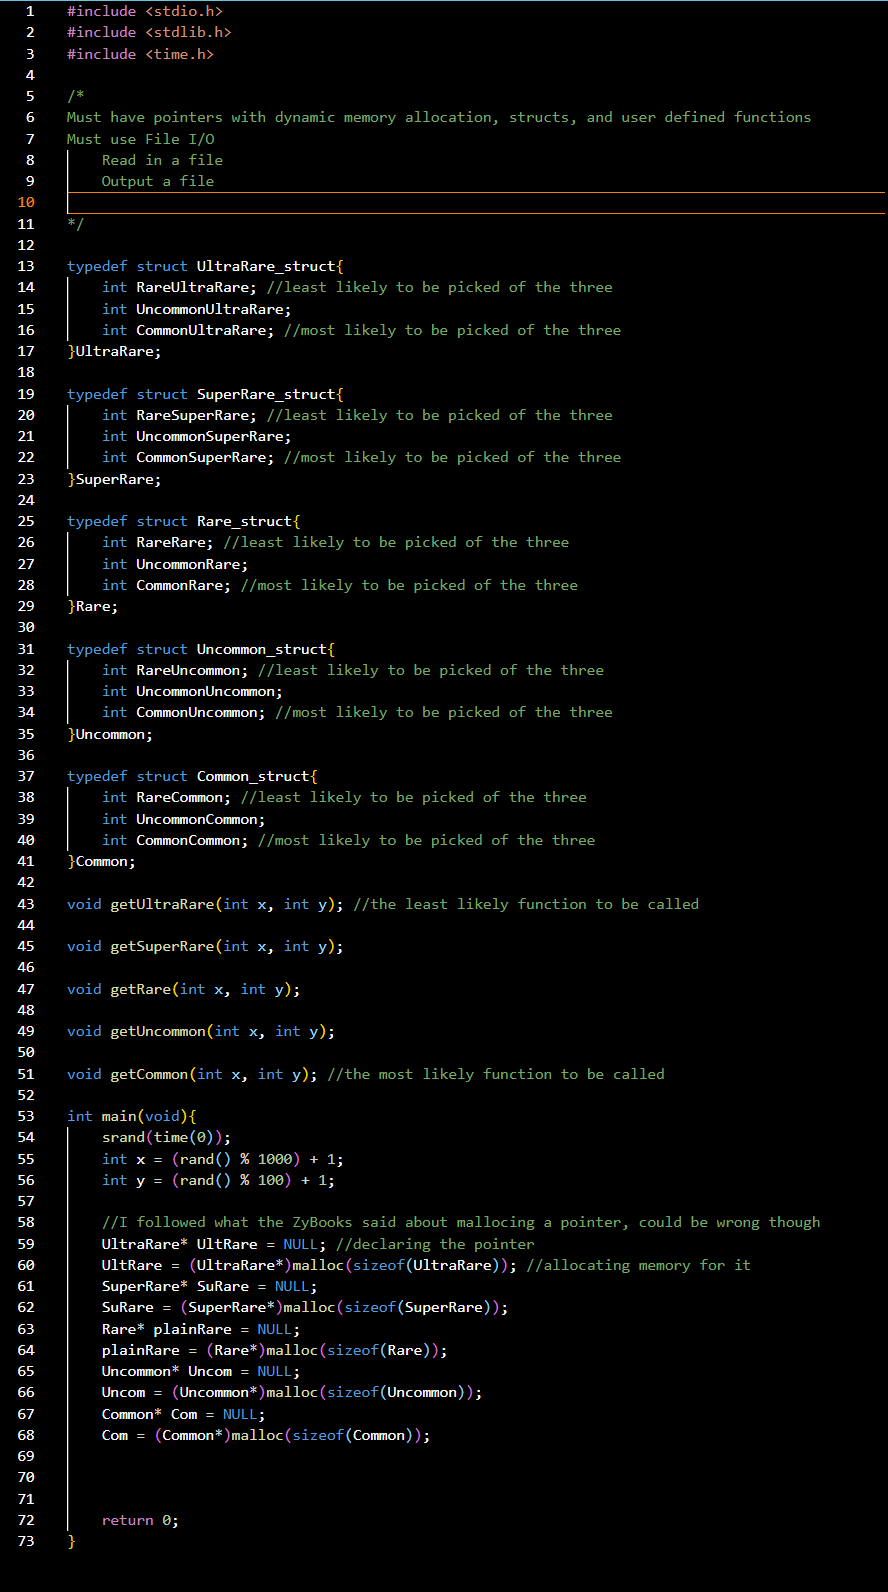The width and height of the screenshot is (888, 1592).
Task: Click the '#include <stdio.h>' line
Action: 145,11
